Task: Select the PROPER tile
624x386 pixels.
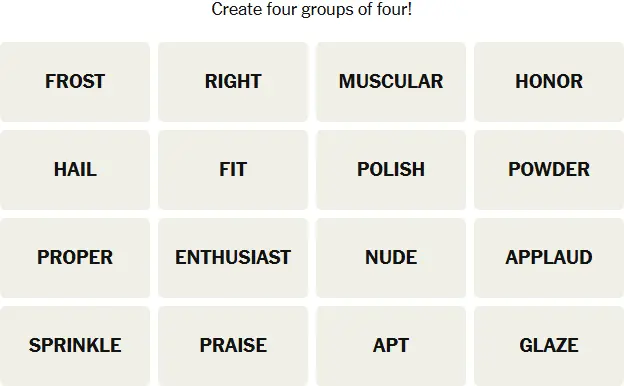Action: pyautogui.click(x=75, y=258)
